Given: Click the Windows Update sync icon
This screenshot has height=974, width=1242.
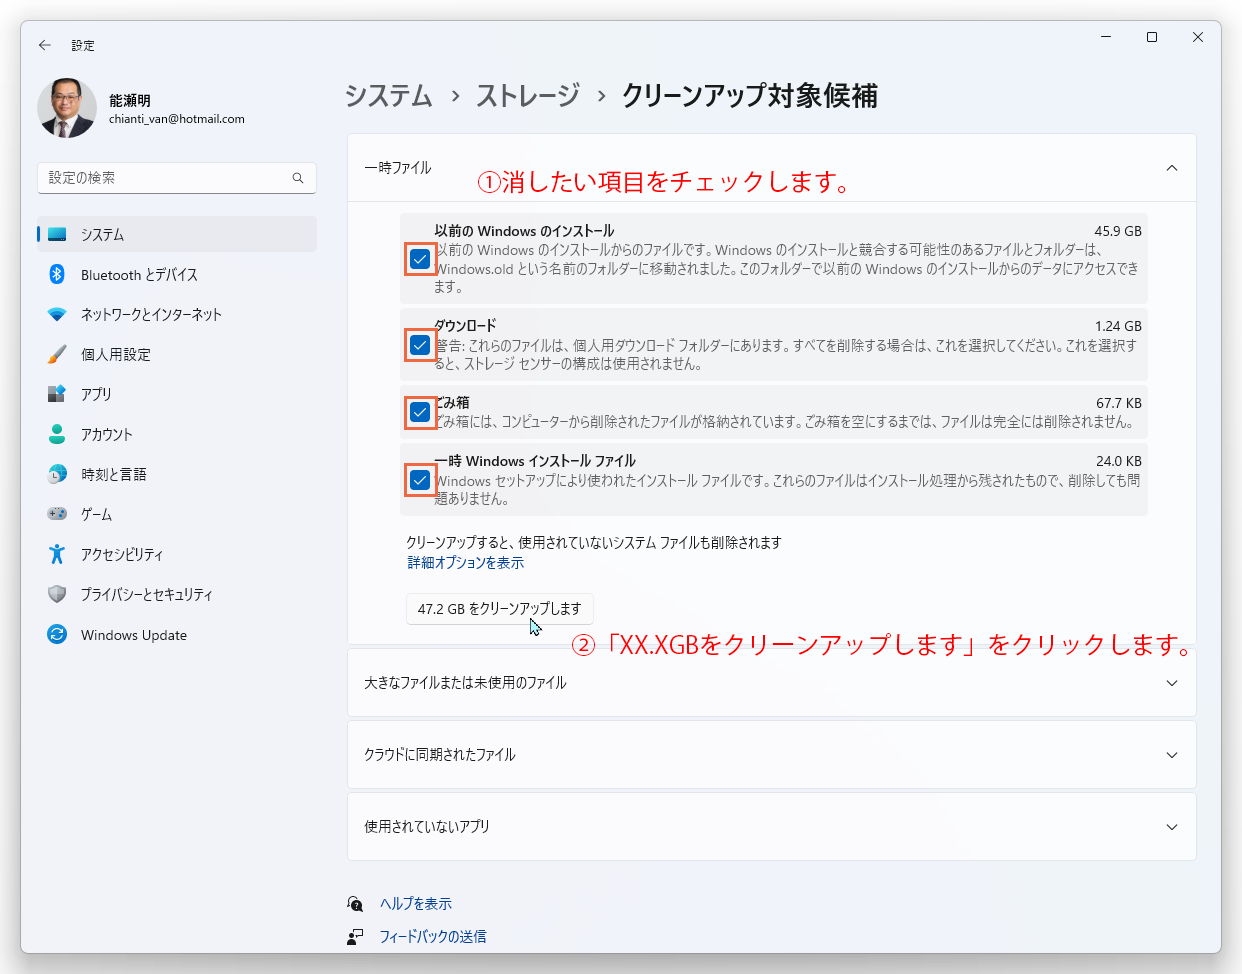Looking at the screenshot, I should pos(57,634).
